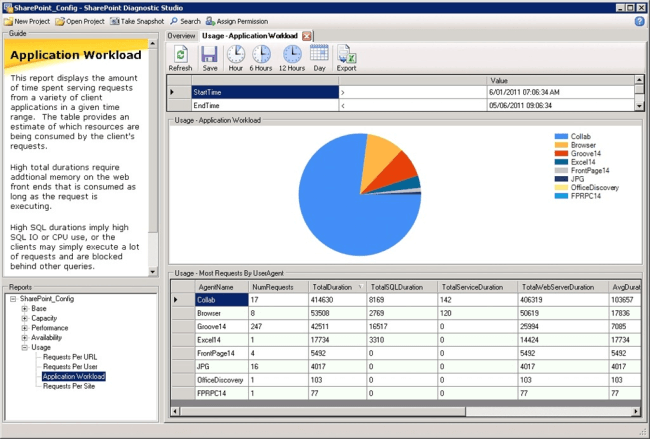Collapse the SharePoint_Config tree node
650x439 pixels.
[x=13, y=299]
